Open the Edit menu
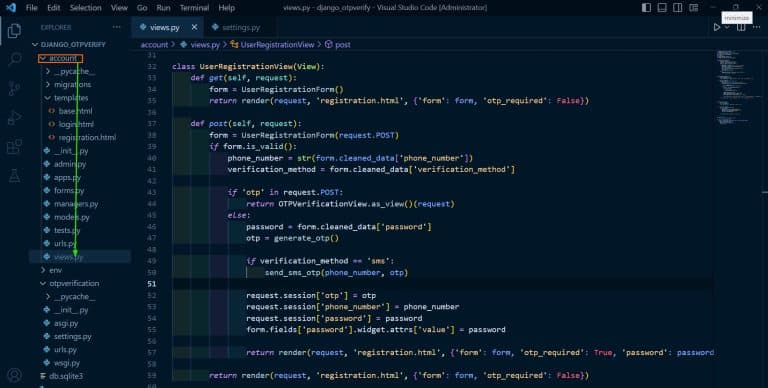768x388 pixels. [53, 7]
